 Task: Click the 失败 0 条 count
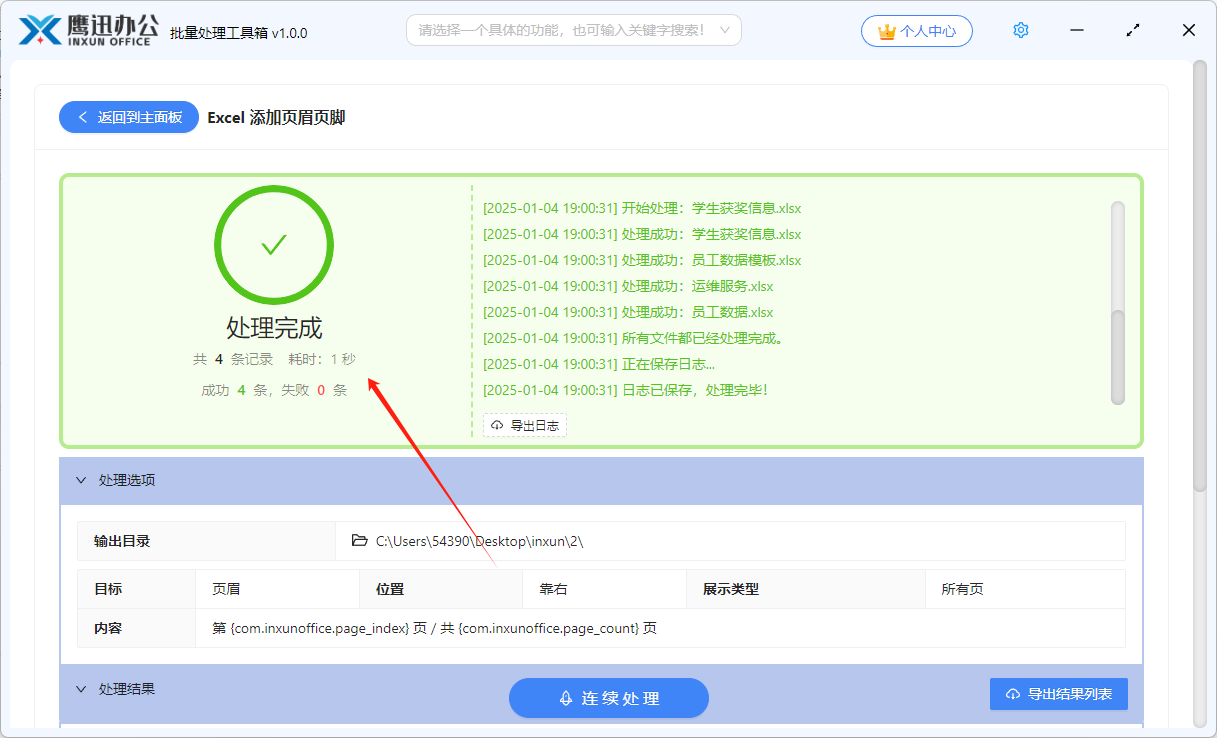coord(314,390)
